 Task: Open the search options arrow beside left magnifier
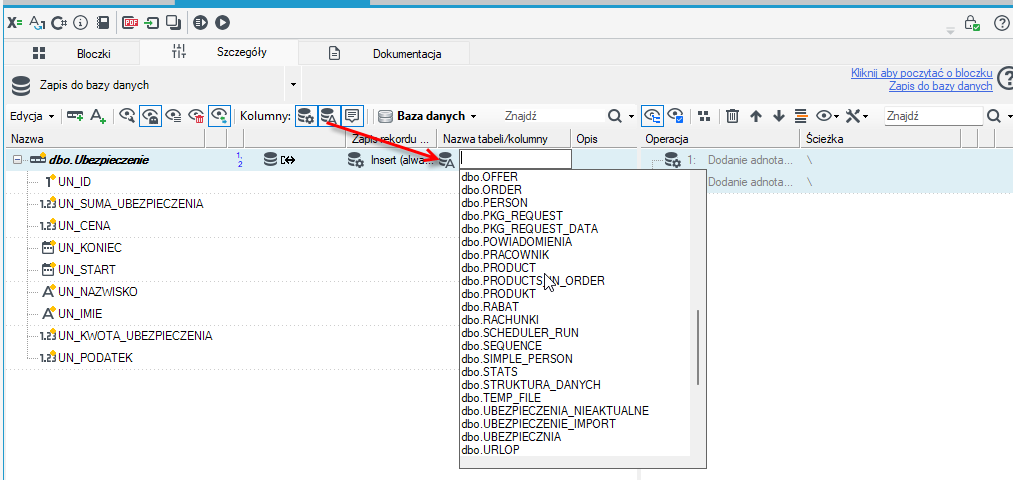click(631, 117)
